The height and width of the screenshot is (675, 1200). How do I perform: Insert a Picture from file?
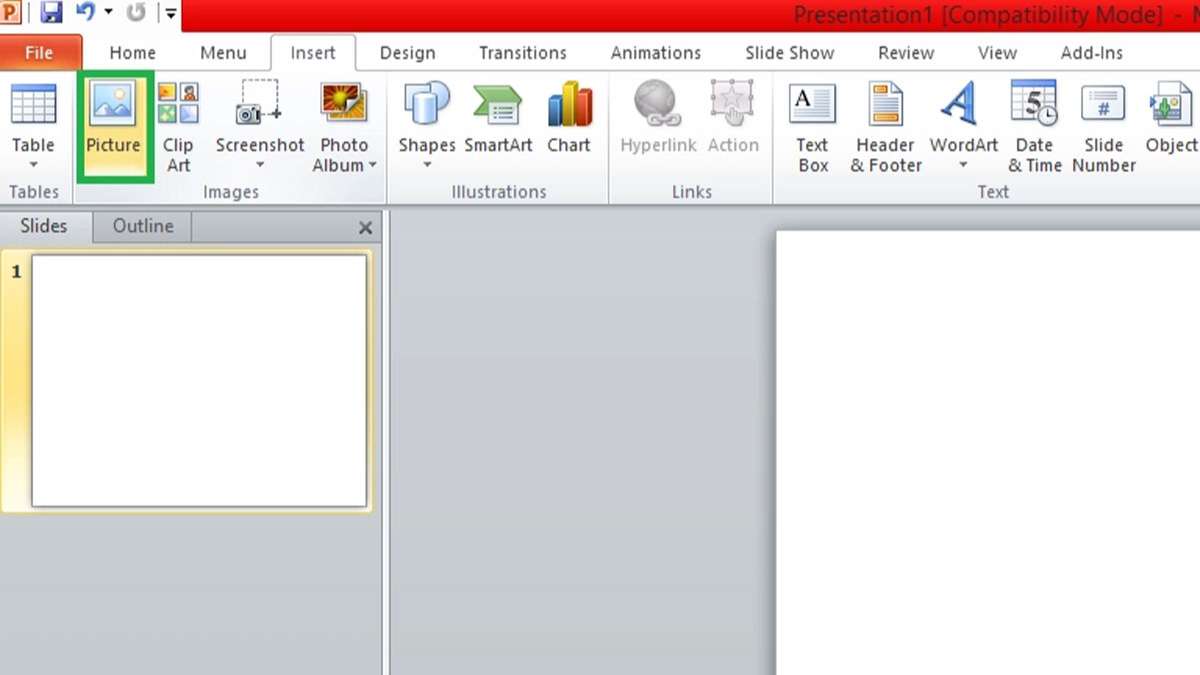tap(113, 125)
